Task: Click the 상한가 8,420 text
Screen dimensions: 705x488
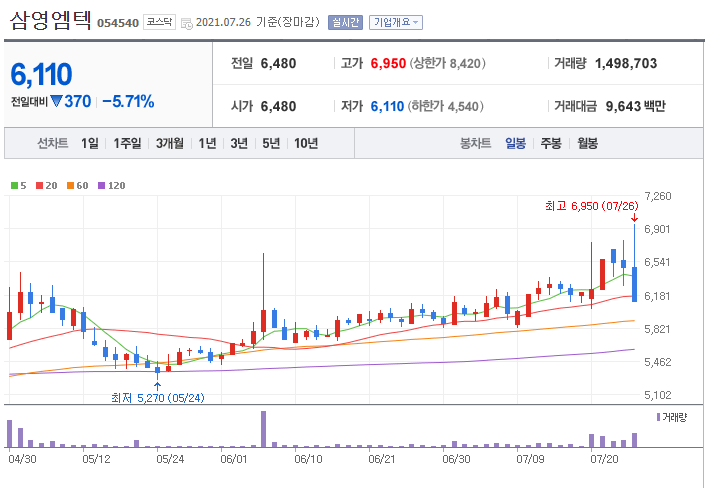Action: [x=447, y=63]
